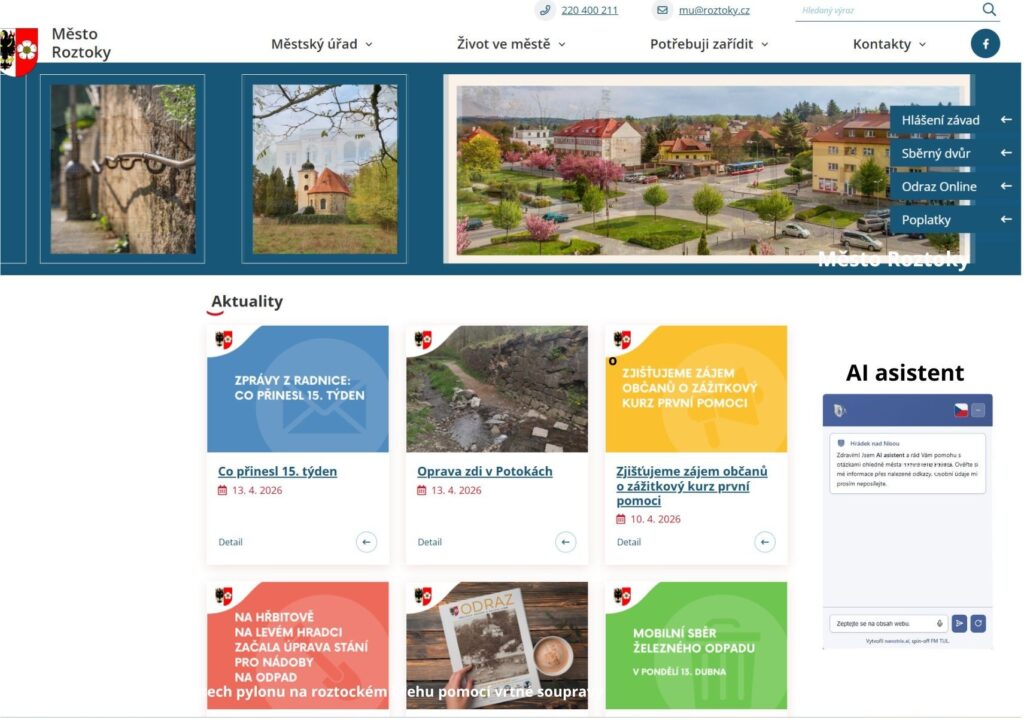Click the Město Roztoky coat of arms logo

[19, 52]
